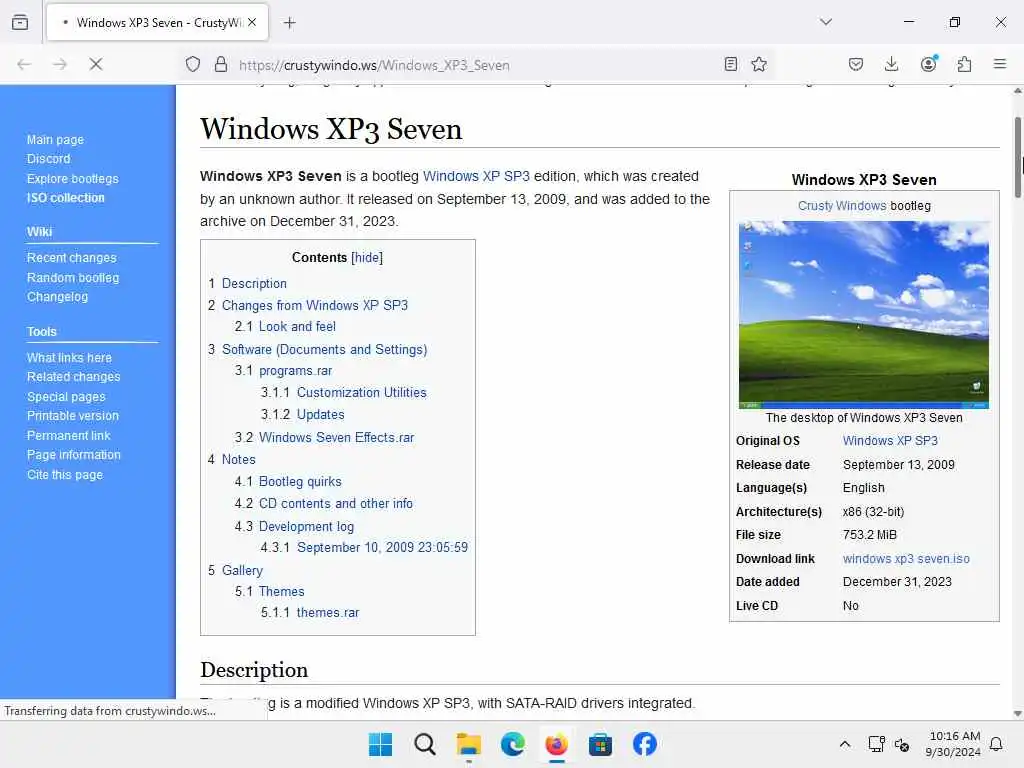The width and height of the screenshot is (1024, 768).
Task: Open Changelog sidebar link
Action: (57, 296)
